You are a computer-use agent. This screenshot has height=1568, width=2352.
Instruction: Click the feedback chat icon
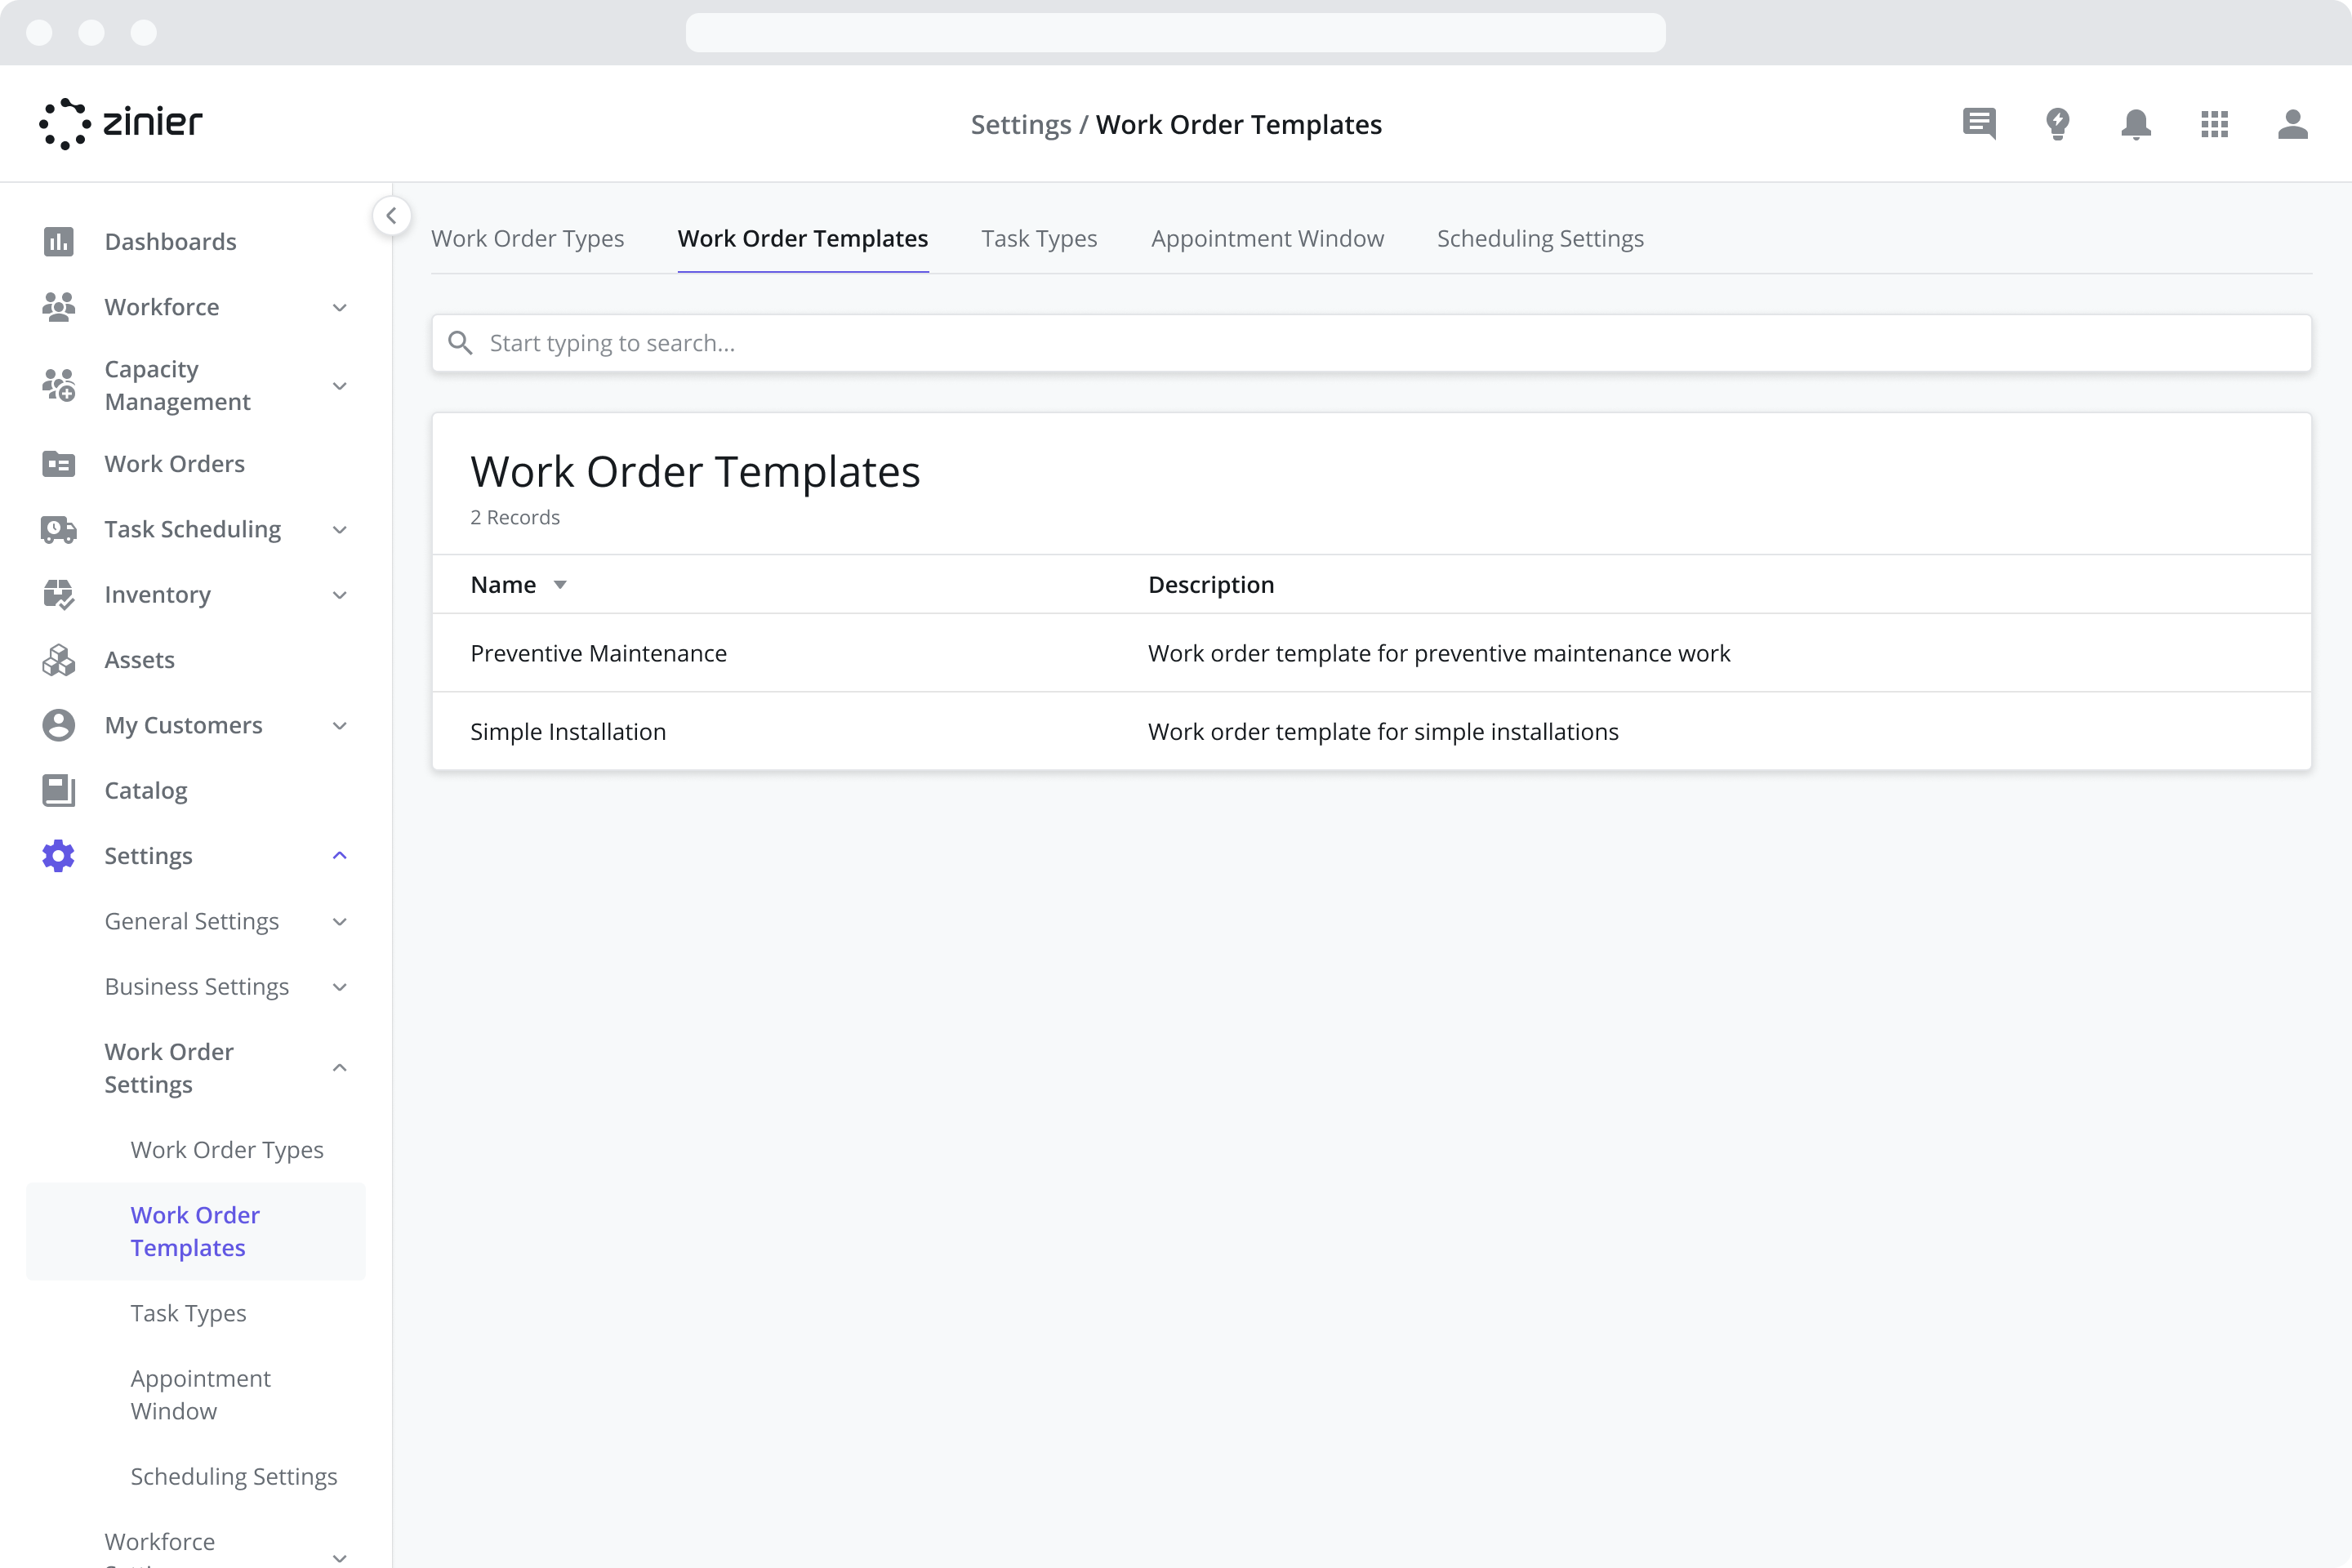(x=1979, y=124)
